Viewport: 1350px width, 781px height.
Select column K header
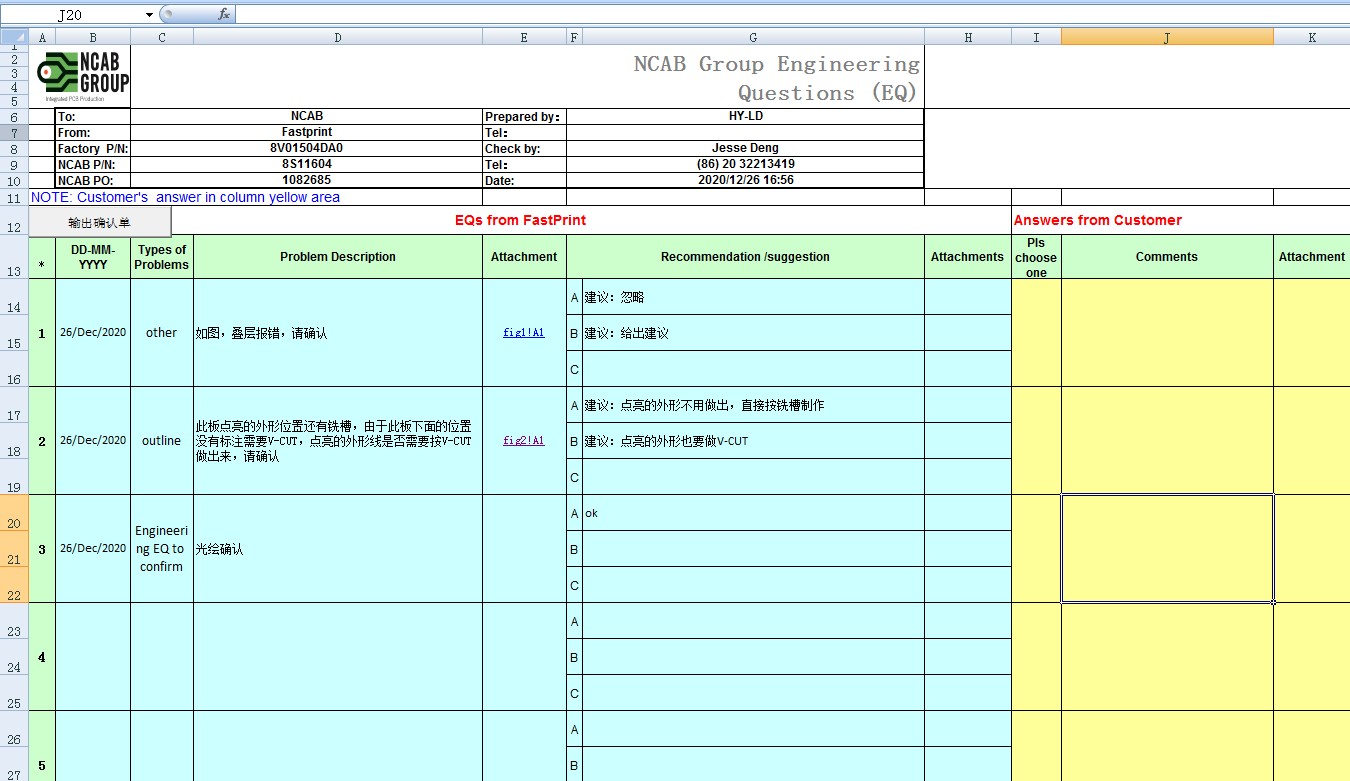pyautogui.click(x=1312, y=37)
